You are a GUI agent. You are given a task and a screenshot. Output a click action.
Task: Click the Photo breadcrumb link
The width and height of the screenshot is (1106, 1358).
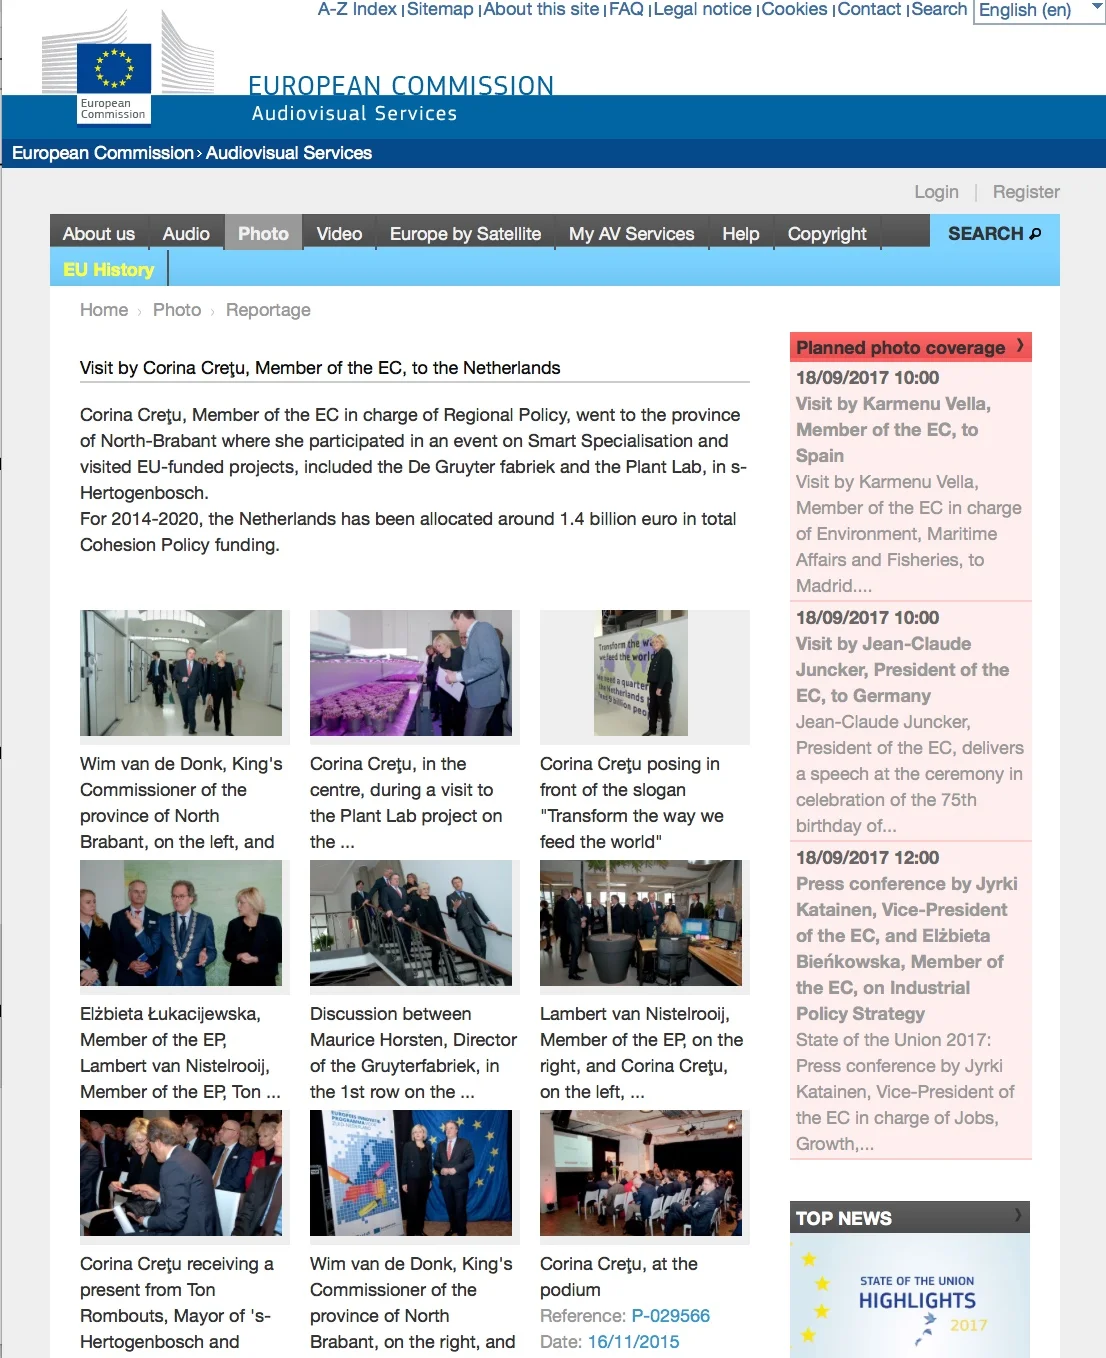click(x=177, y=310)
